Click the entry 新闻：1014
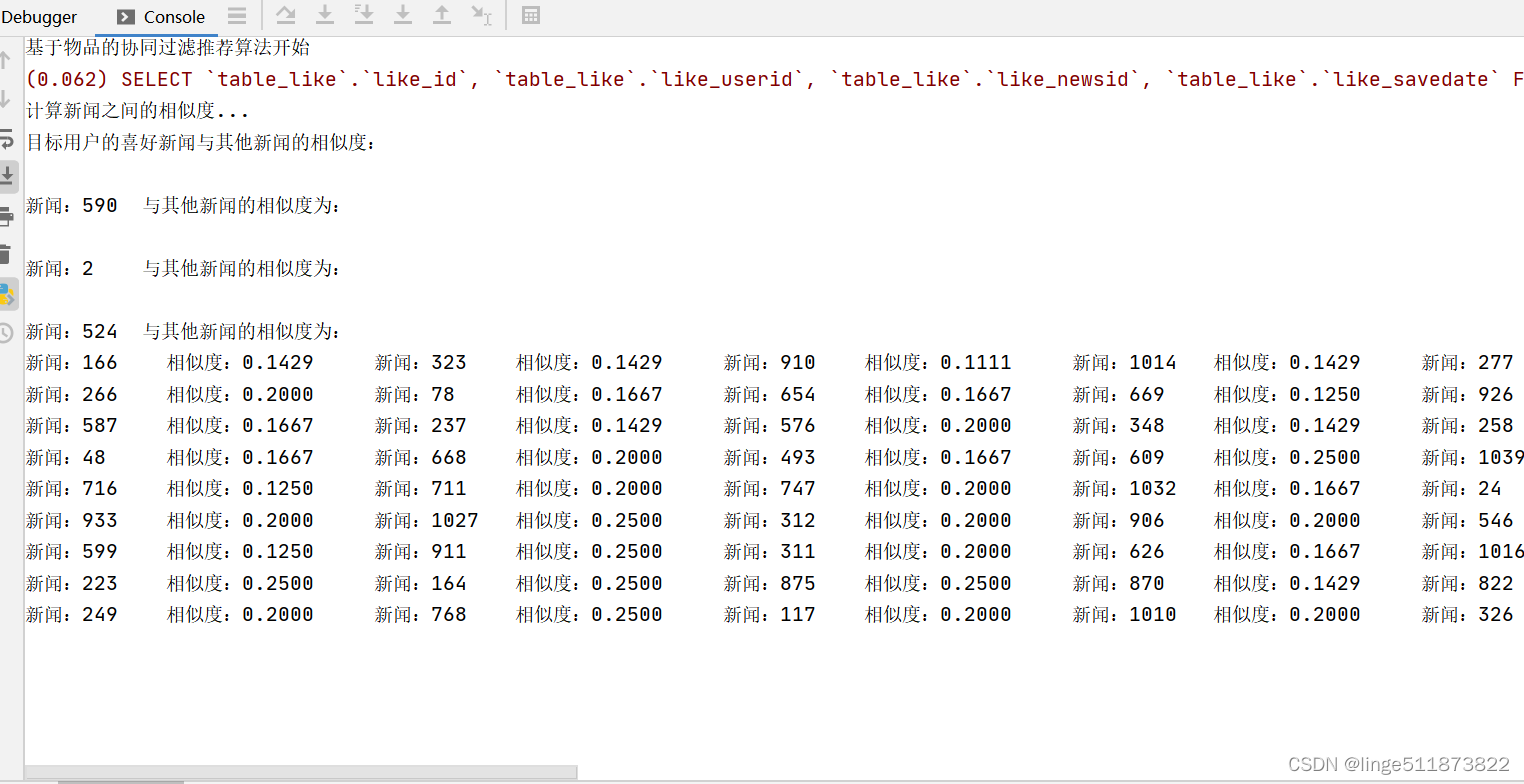 coord(1125,362)
